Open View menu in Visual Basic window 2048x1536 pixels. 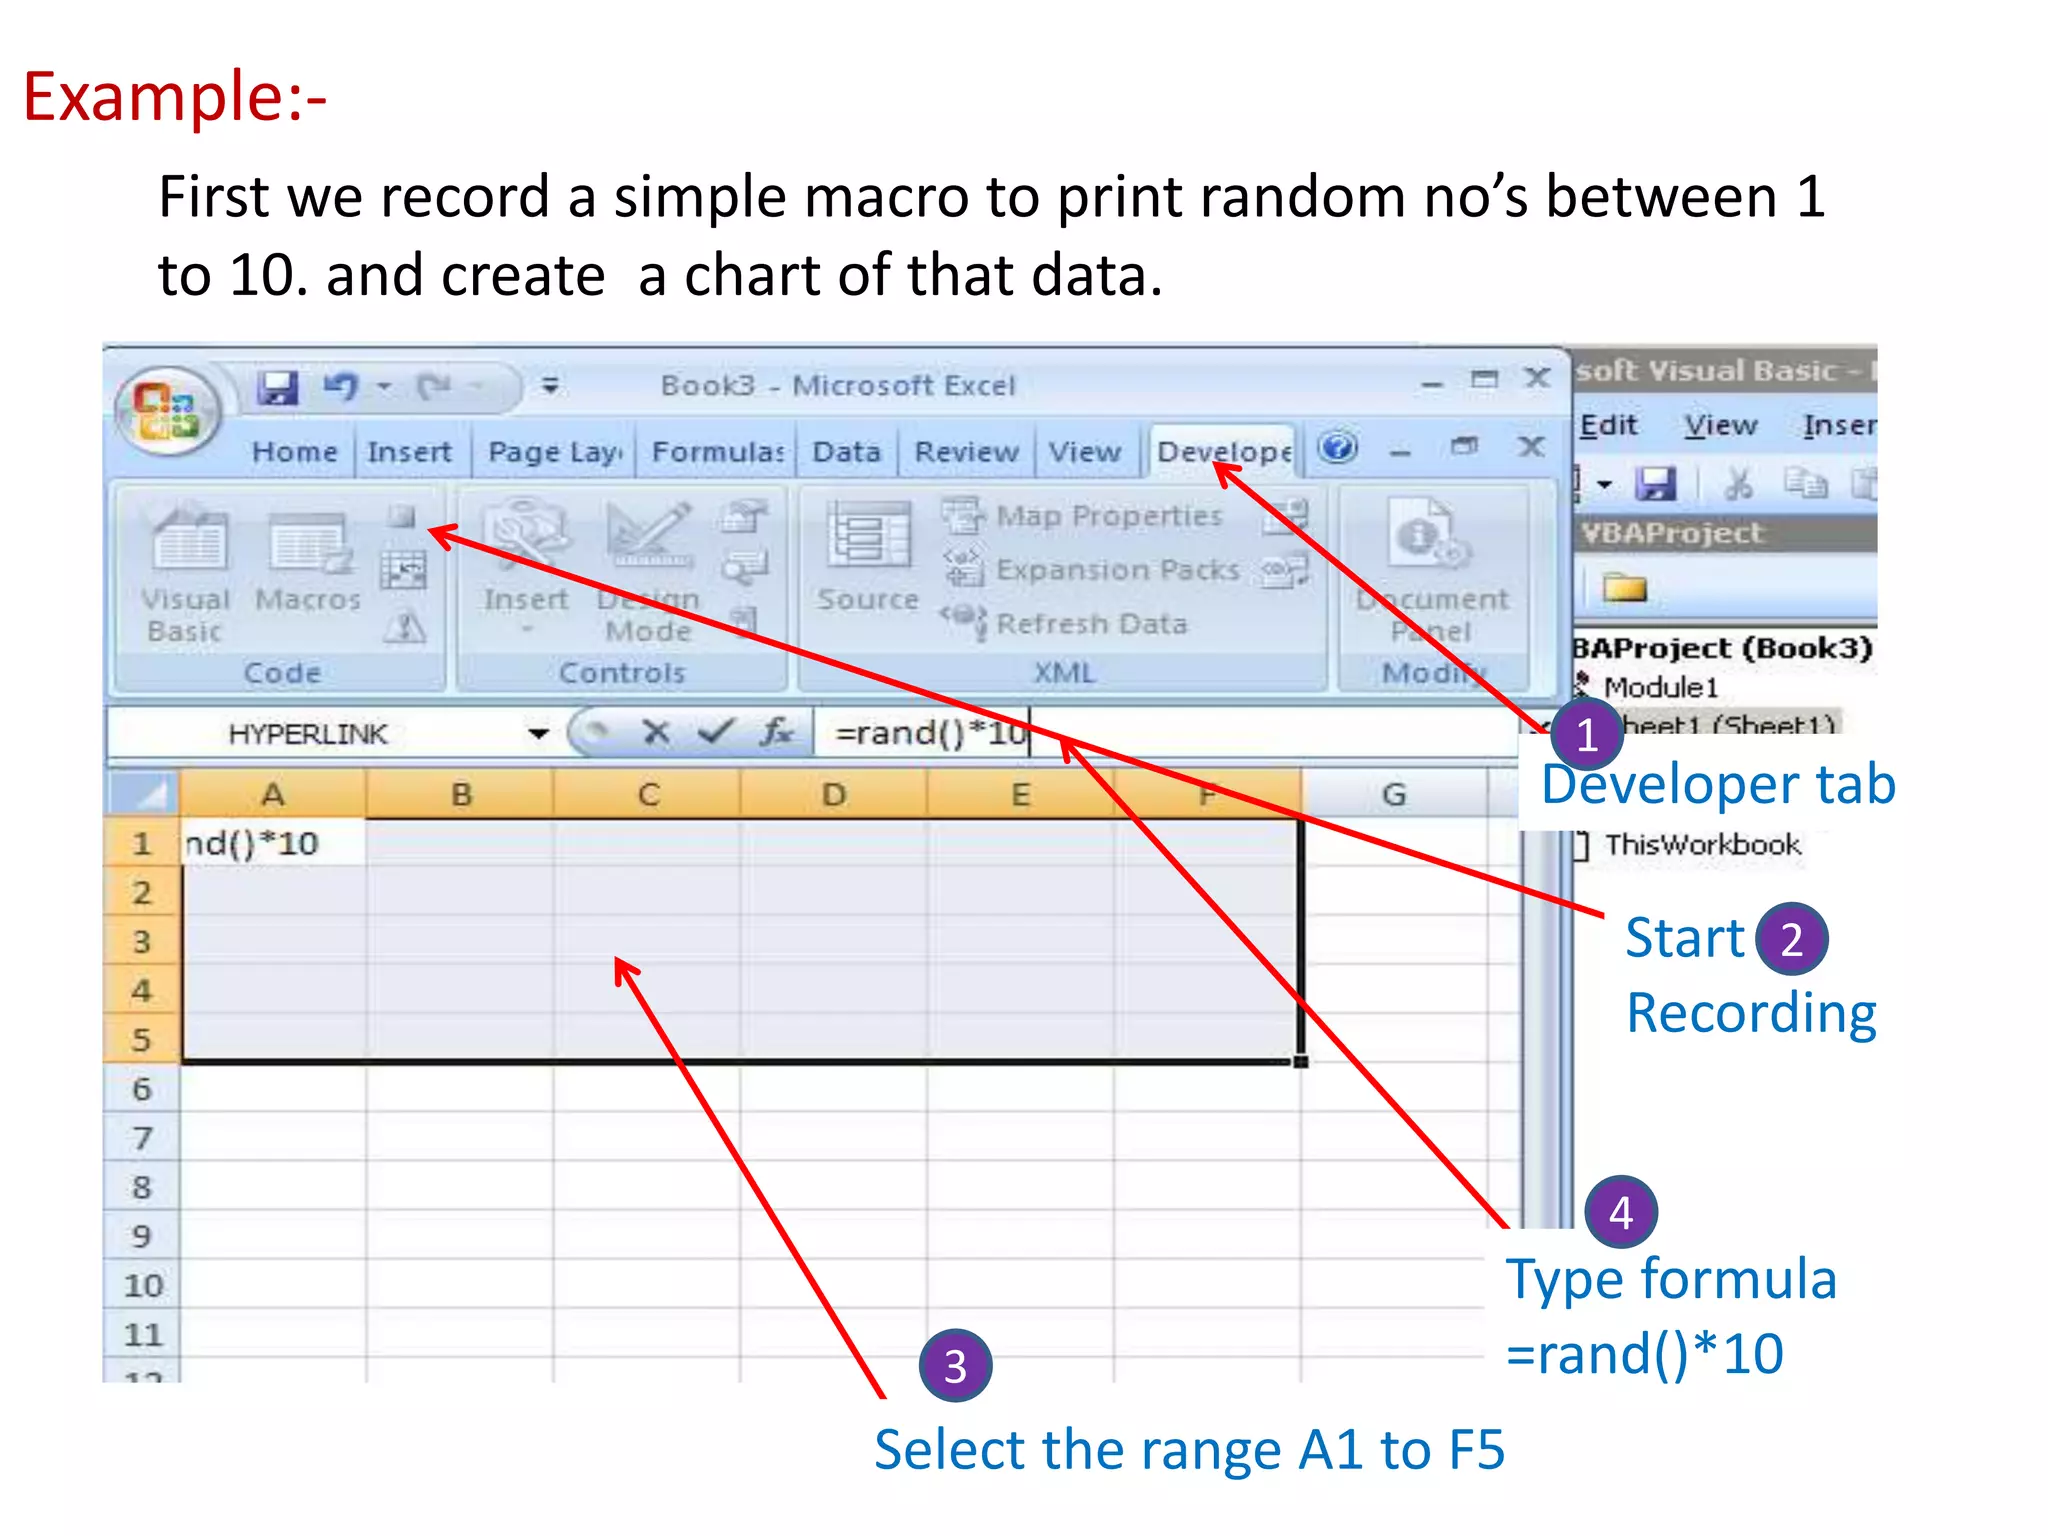point(1719,425)
